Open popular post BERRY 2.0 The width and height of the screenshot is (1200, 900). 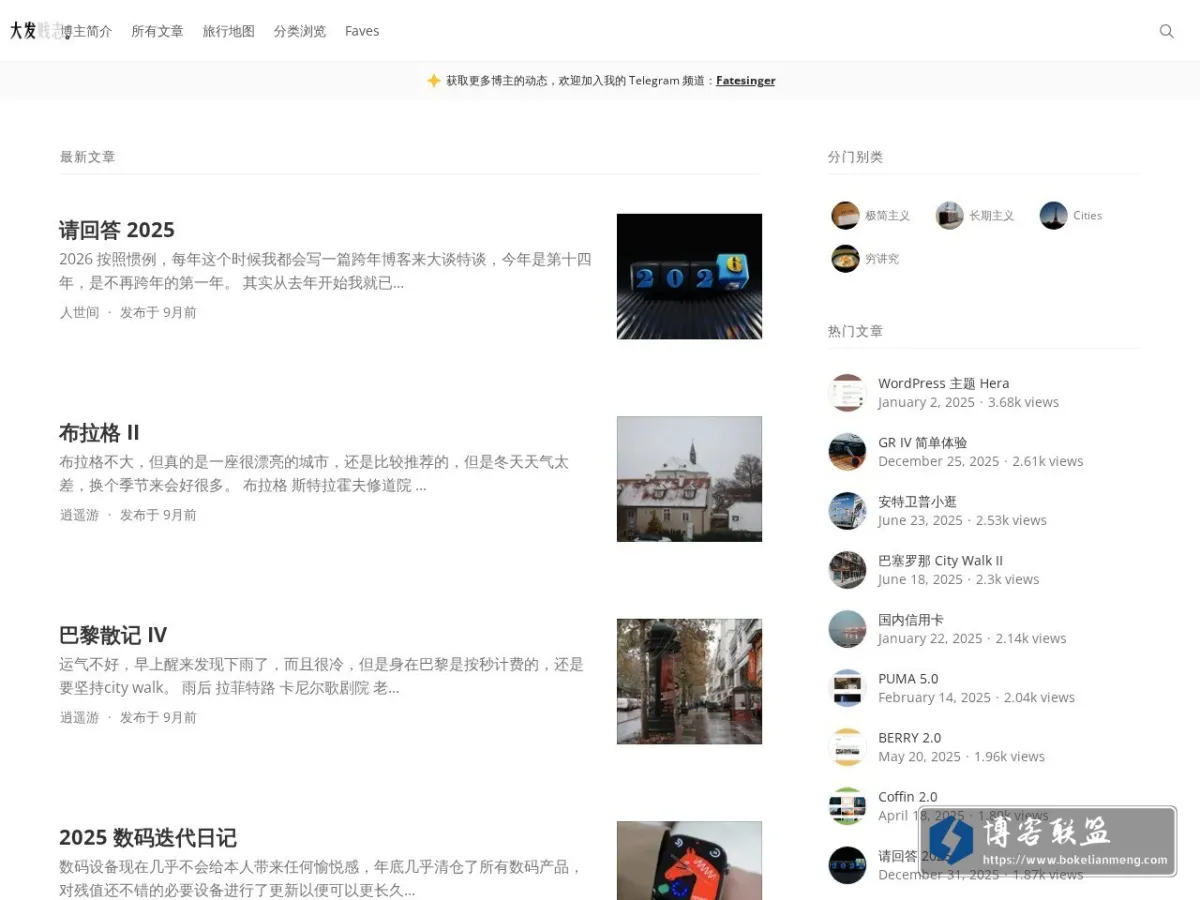(x=909, y=737)
